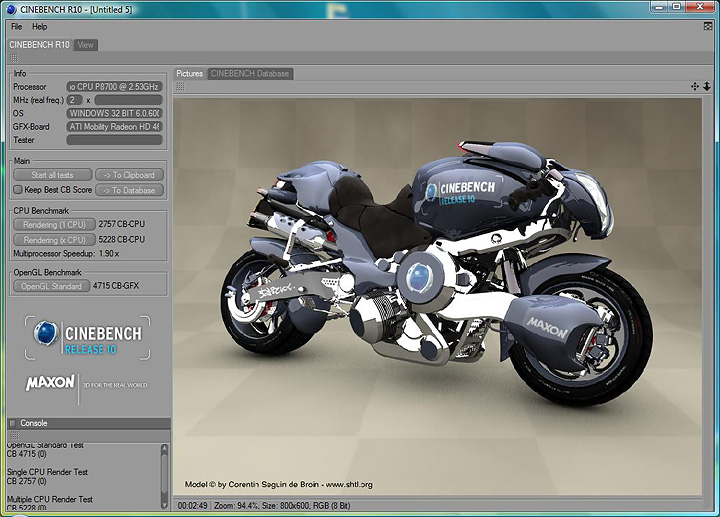Run Rendering (1 CPU) benchmark
720x517 pixels.
54,225
